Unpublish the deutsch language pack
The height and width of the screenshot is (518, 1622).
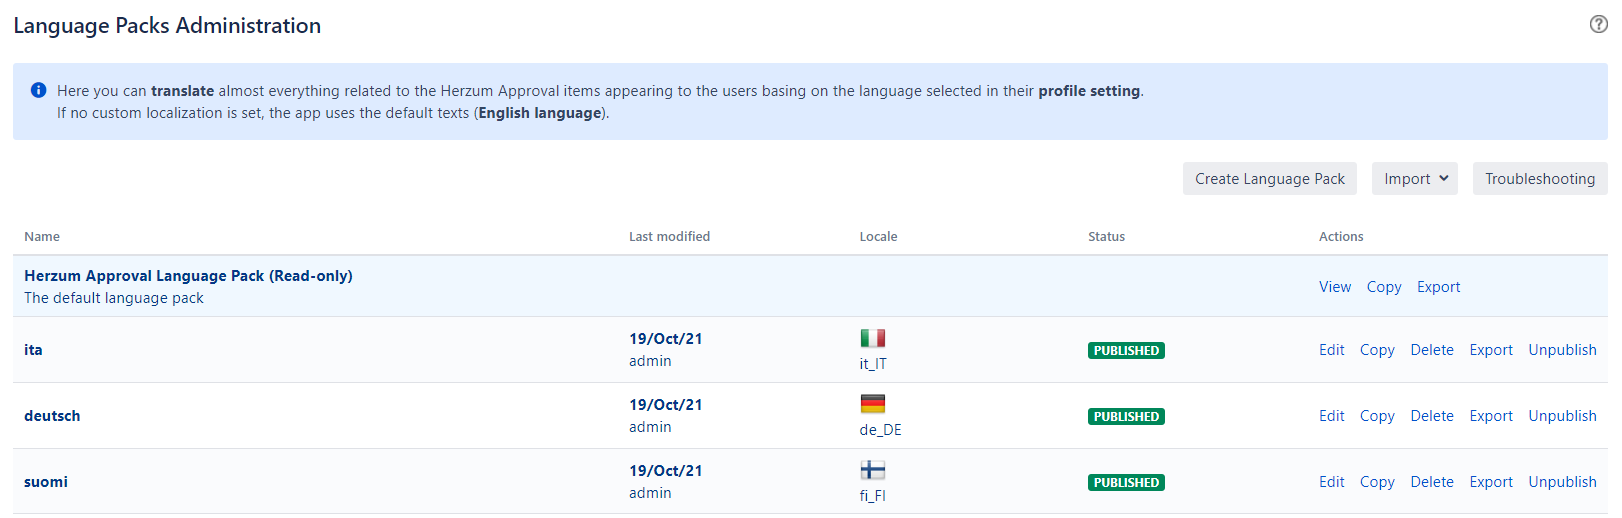point(1562,416)
